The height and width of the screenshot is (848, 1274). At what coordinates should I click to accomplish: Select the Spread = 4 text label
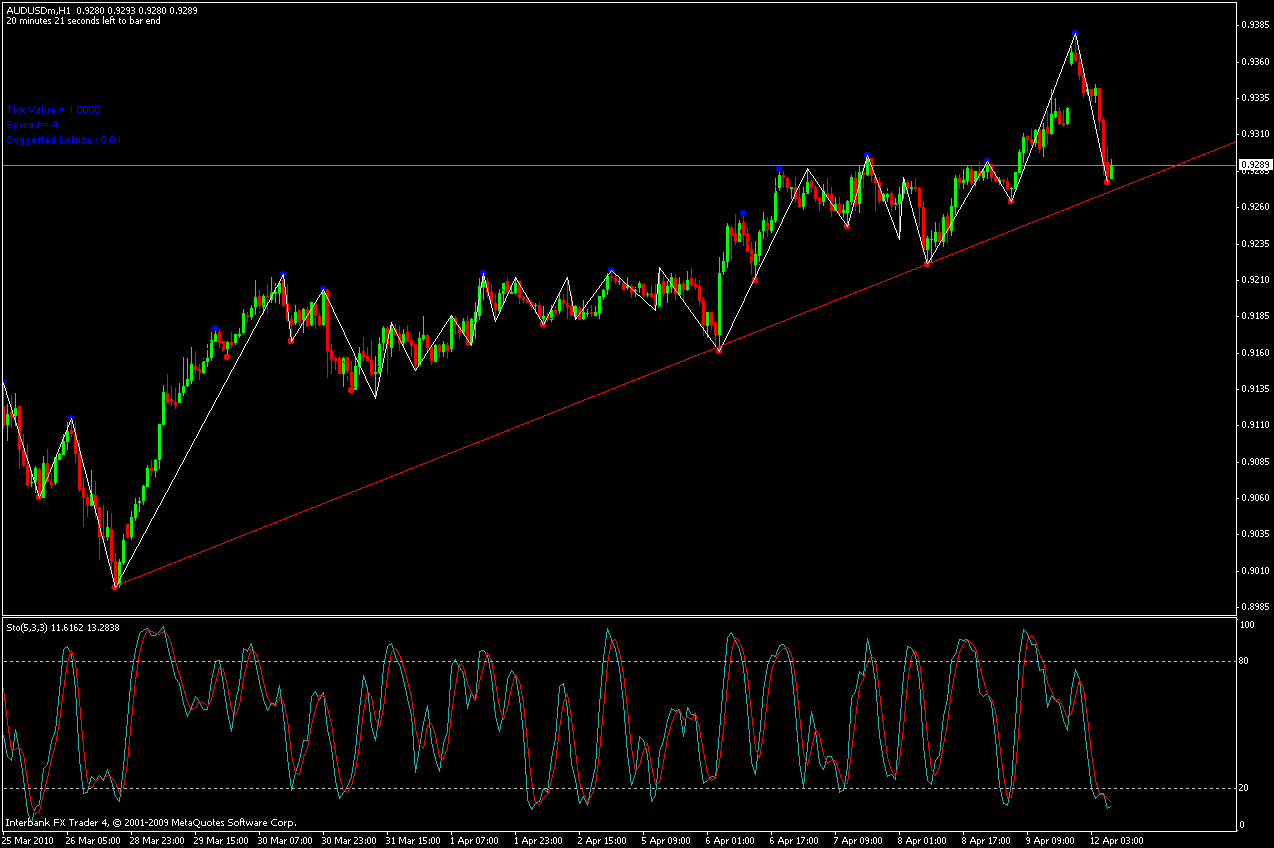[x=33, y=125]
